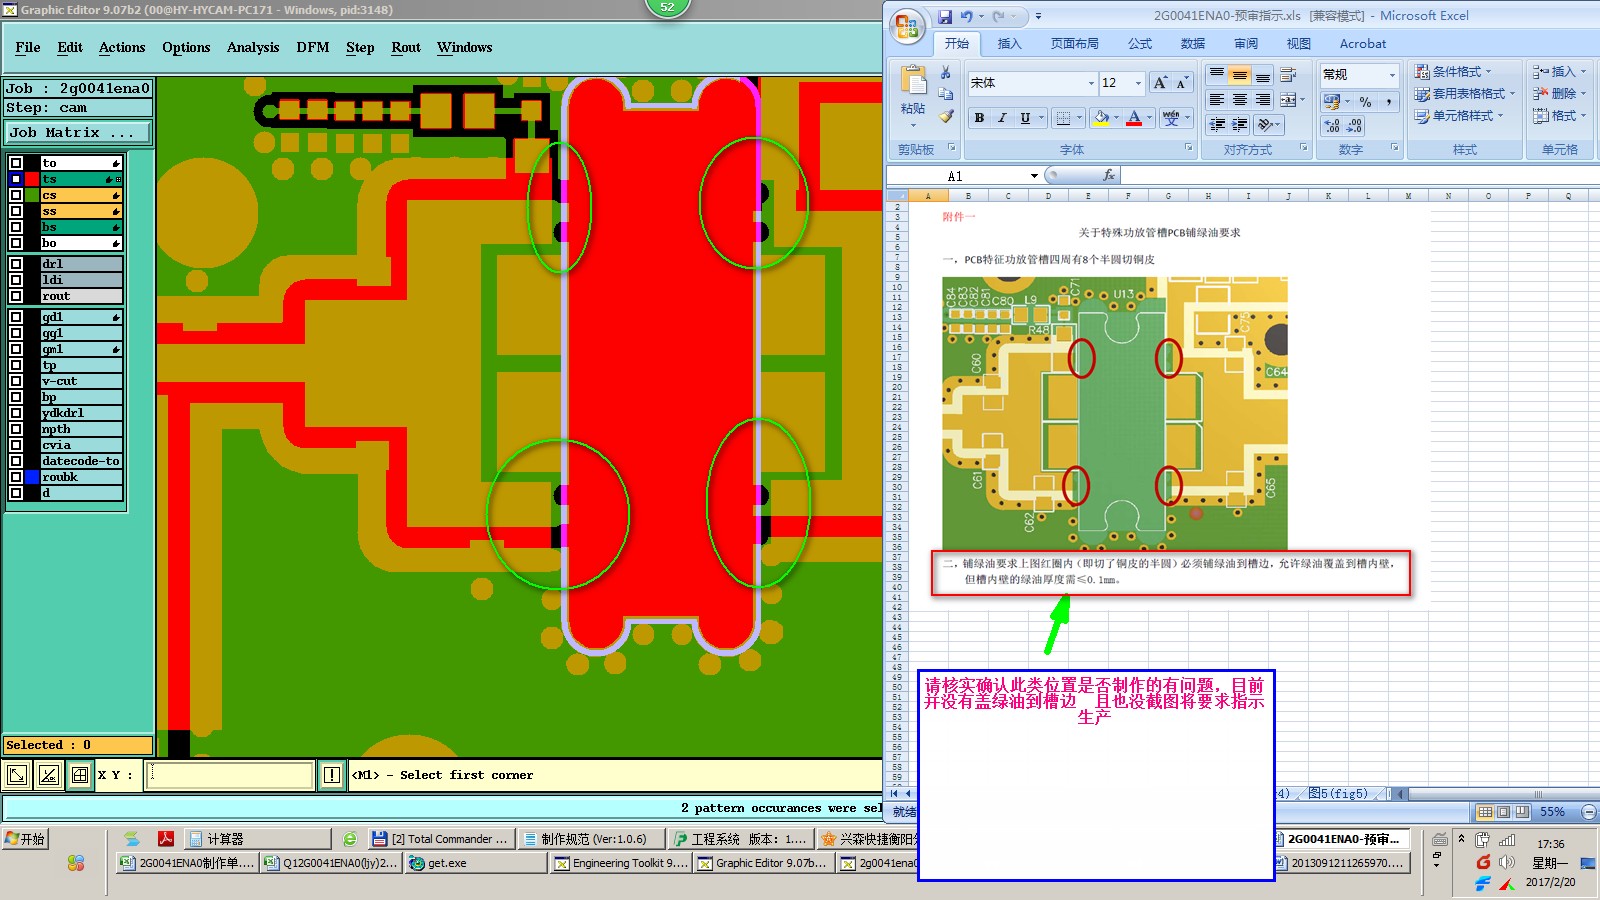Screen dimensions: 1600x900
Task: Save the Excel workbook from quick access toolbar
Action: point(945,16)
